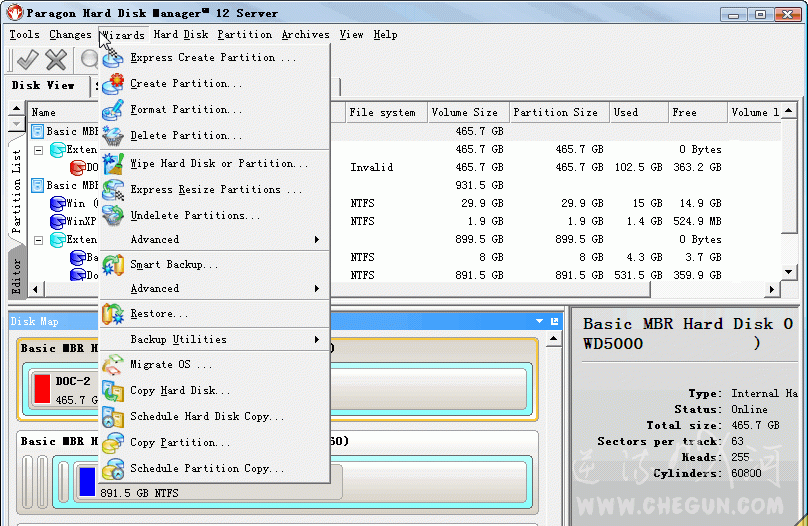This screenshot has width=808, height=526.
Task: Switch to the Partition List side tab
Action: click(x=16, y=191)
